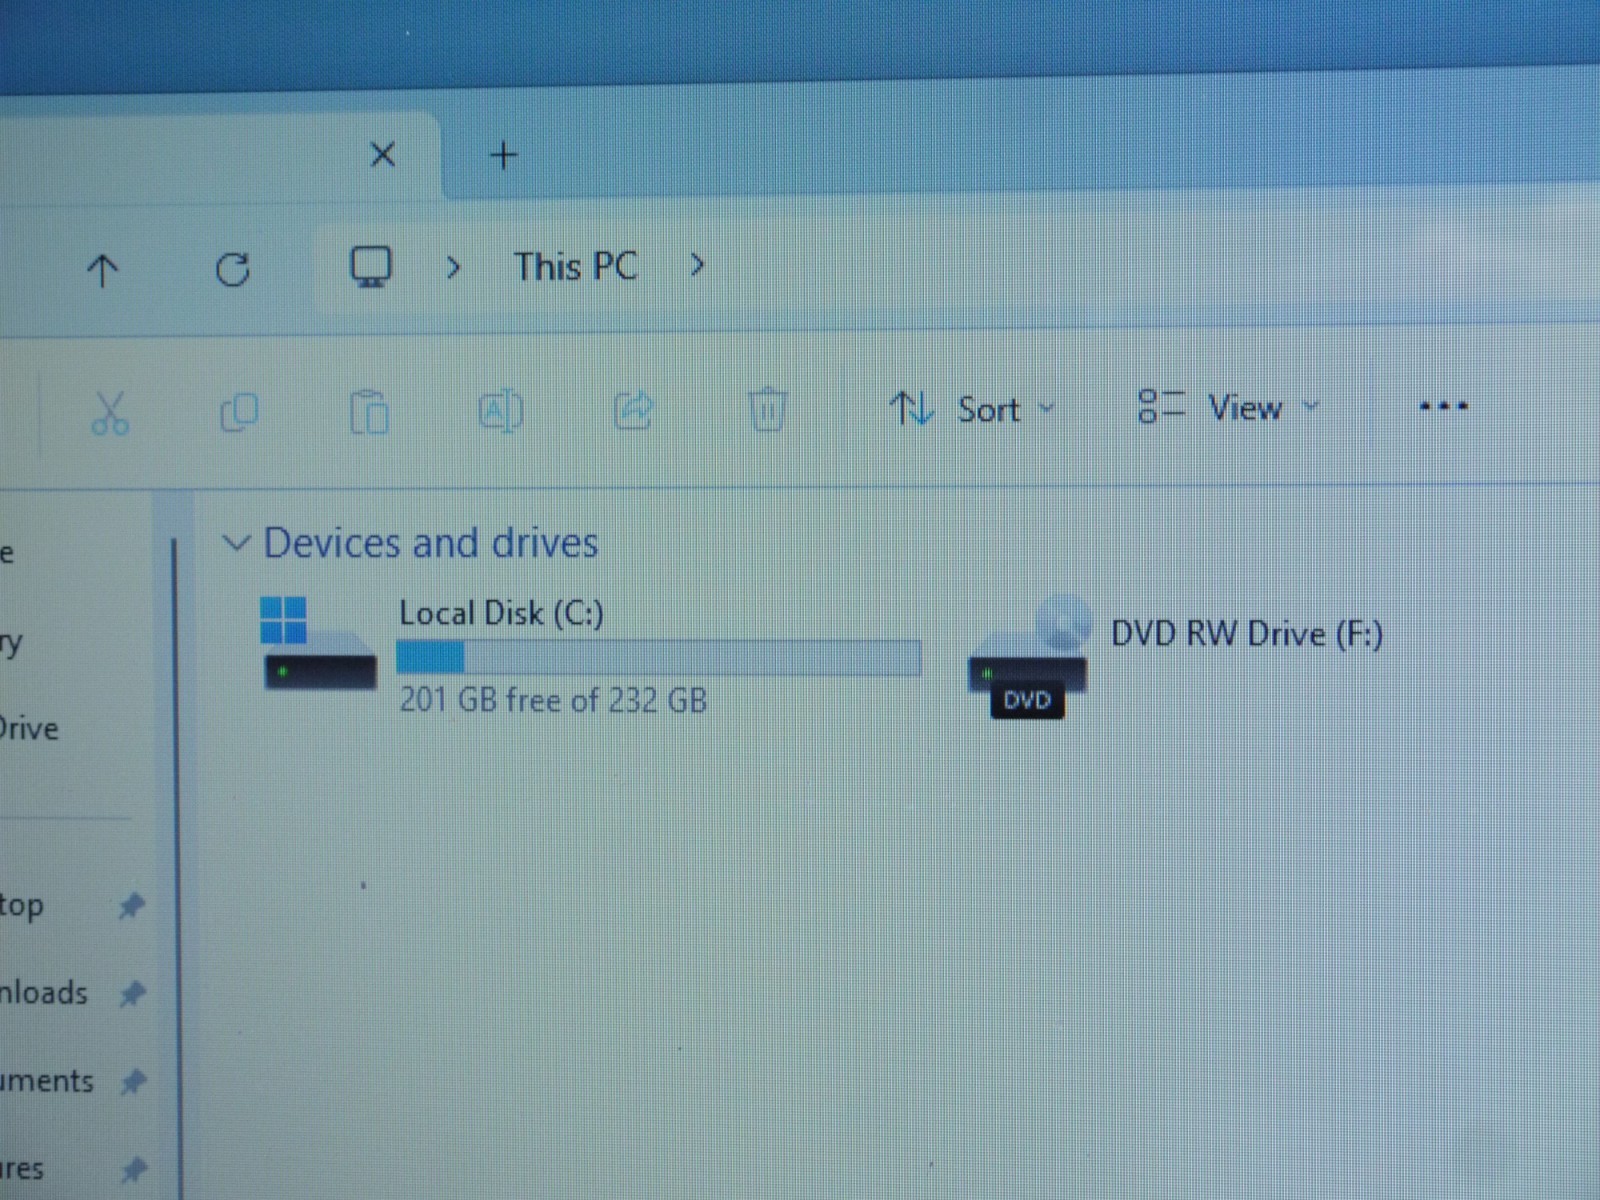The height and width of the screenshot is (1200, 1600).
Task: Click the Paste clipboard icon
Action: coord(369,411)
